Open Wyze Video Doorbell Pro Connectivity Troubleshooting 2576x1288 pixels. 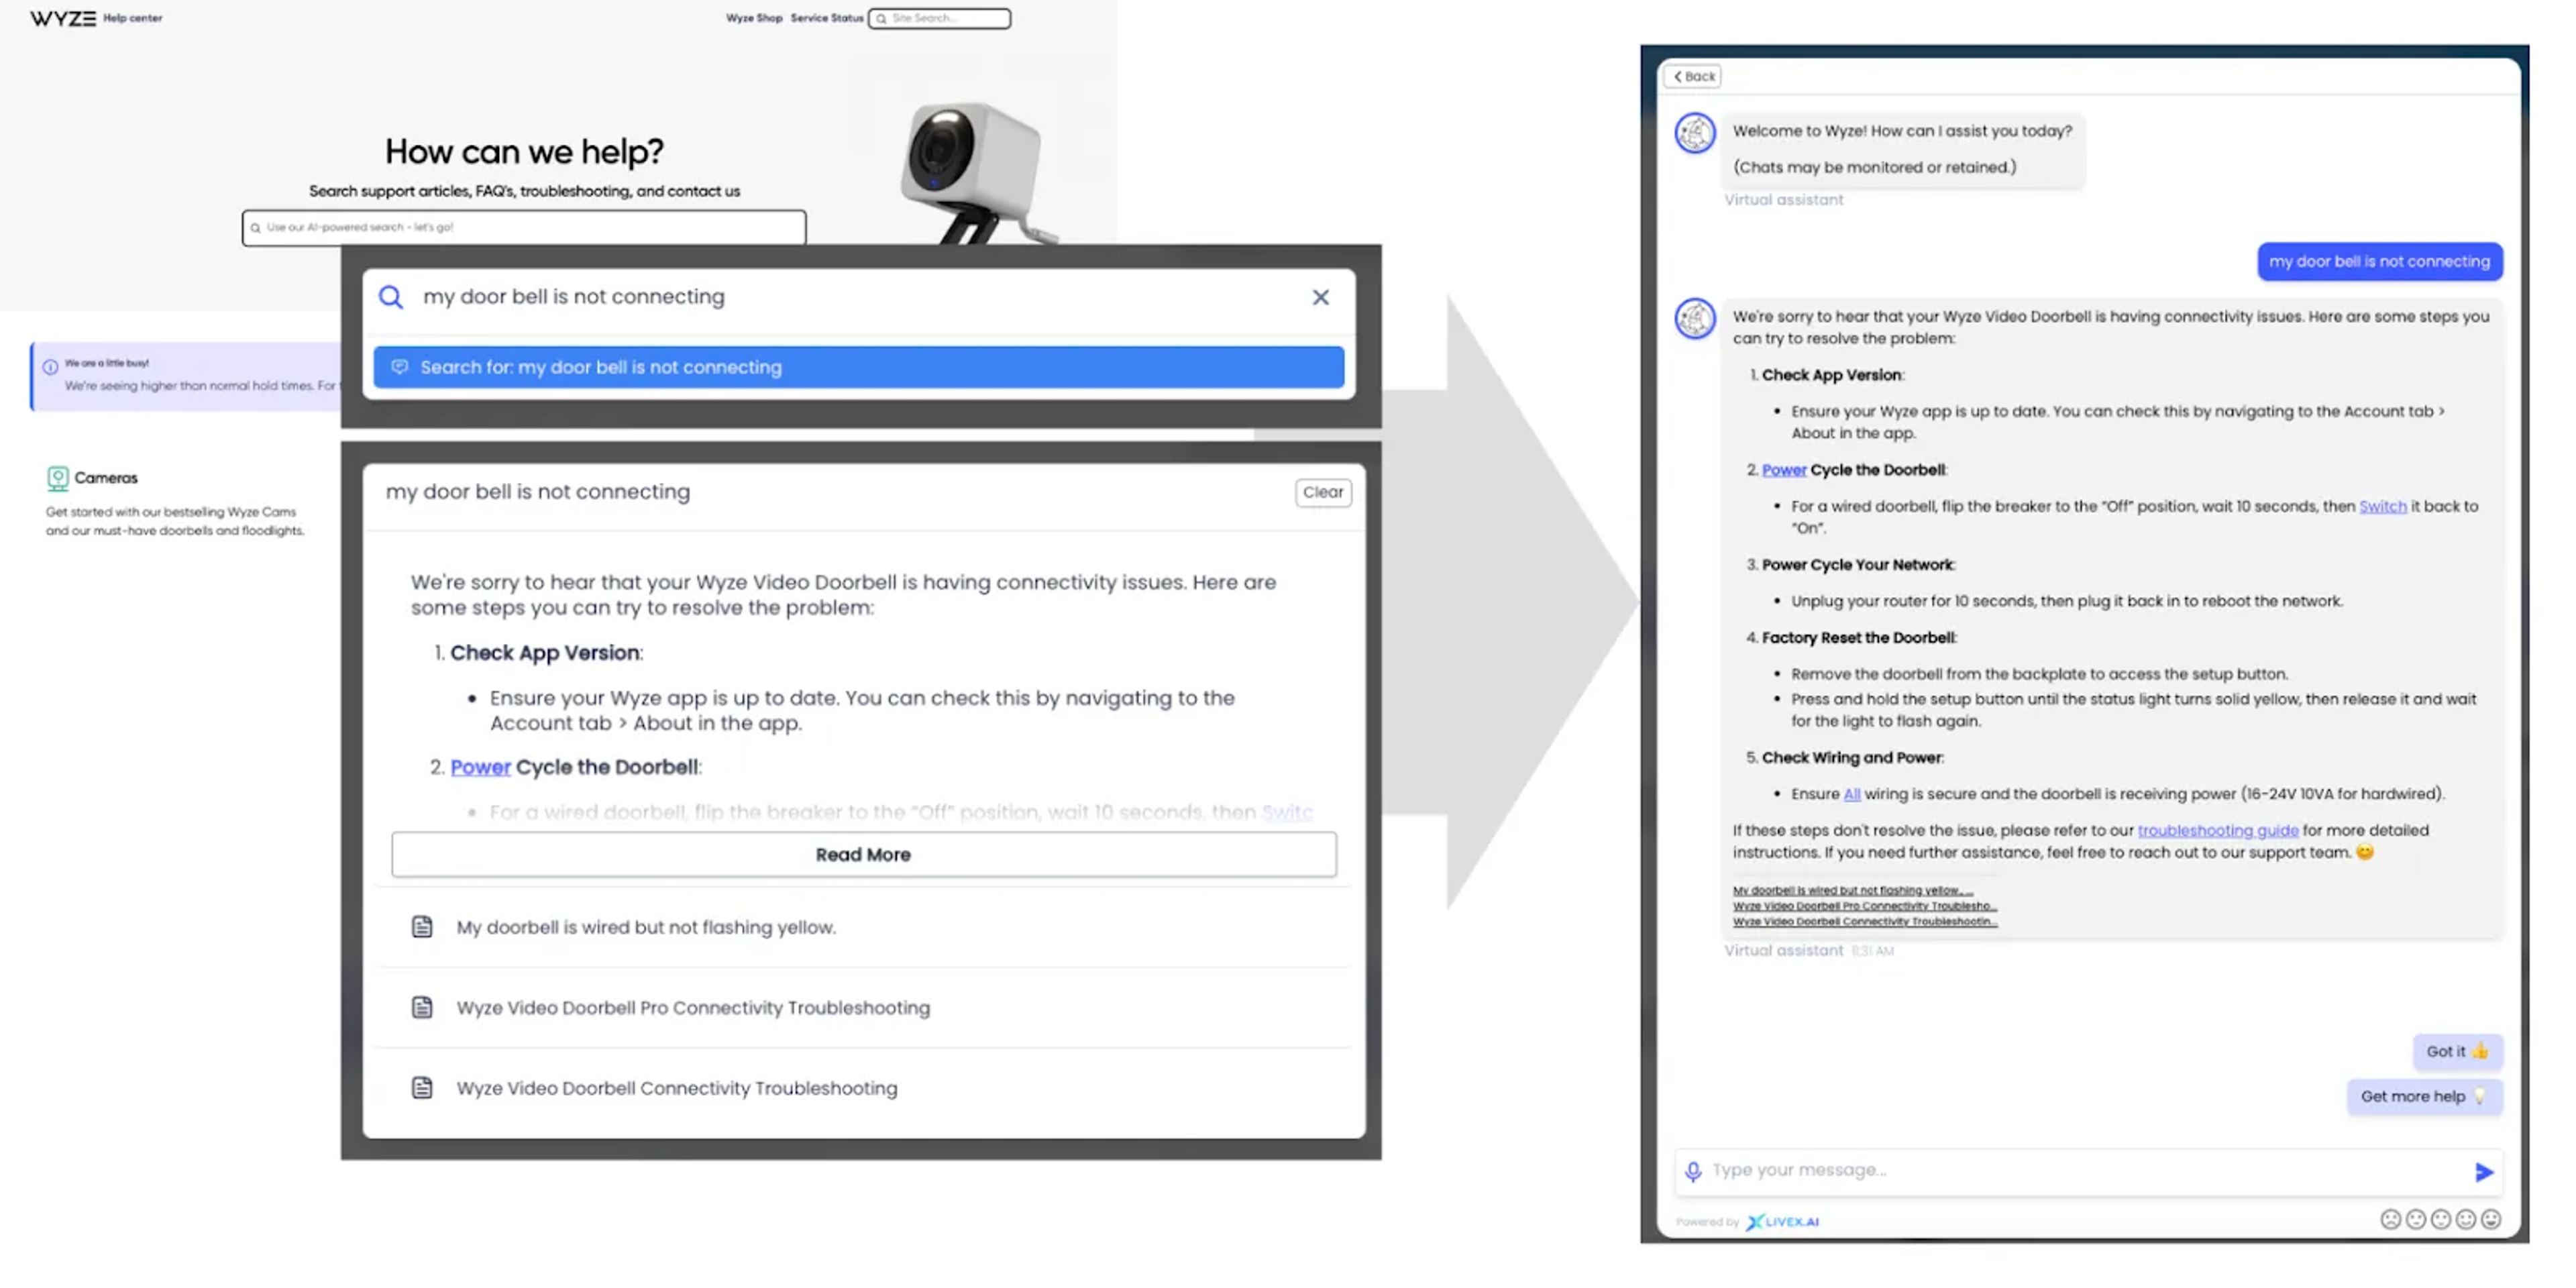tap(693, 1007)
